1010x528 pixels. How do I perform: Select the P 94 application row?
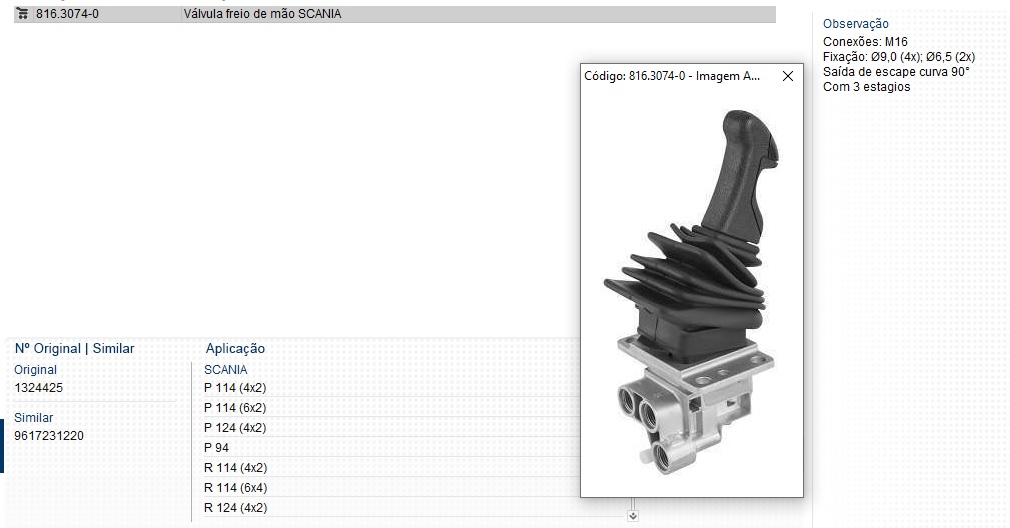[x=216, y=448]
